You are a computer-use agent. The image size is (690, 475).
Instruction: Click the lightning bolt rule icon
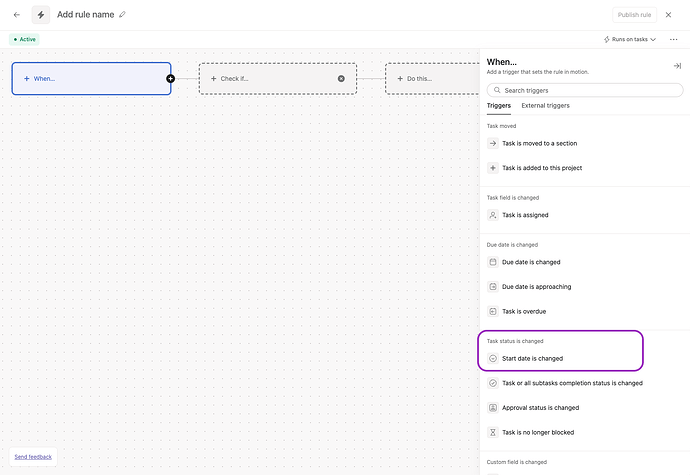coord(40,15)
